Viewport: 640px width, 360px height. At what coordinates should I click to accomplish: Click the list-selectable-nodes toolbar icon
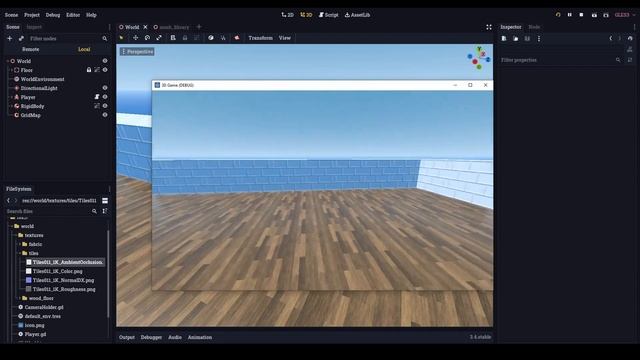[x=173, y=38]
